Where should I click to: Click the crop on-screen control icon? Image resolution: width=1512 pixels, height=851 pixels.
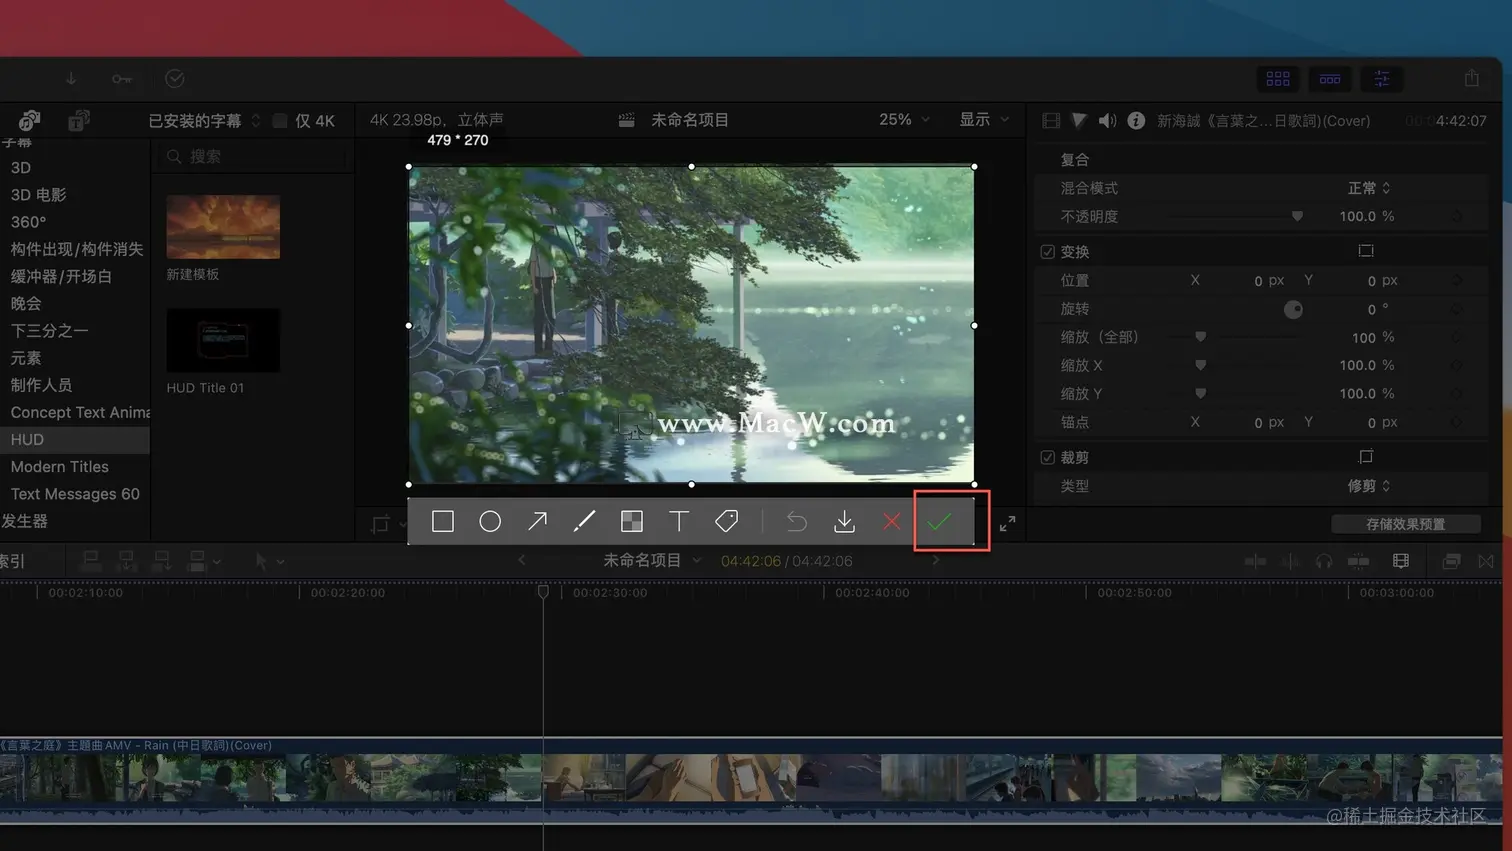tap(1366, 457)
